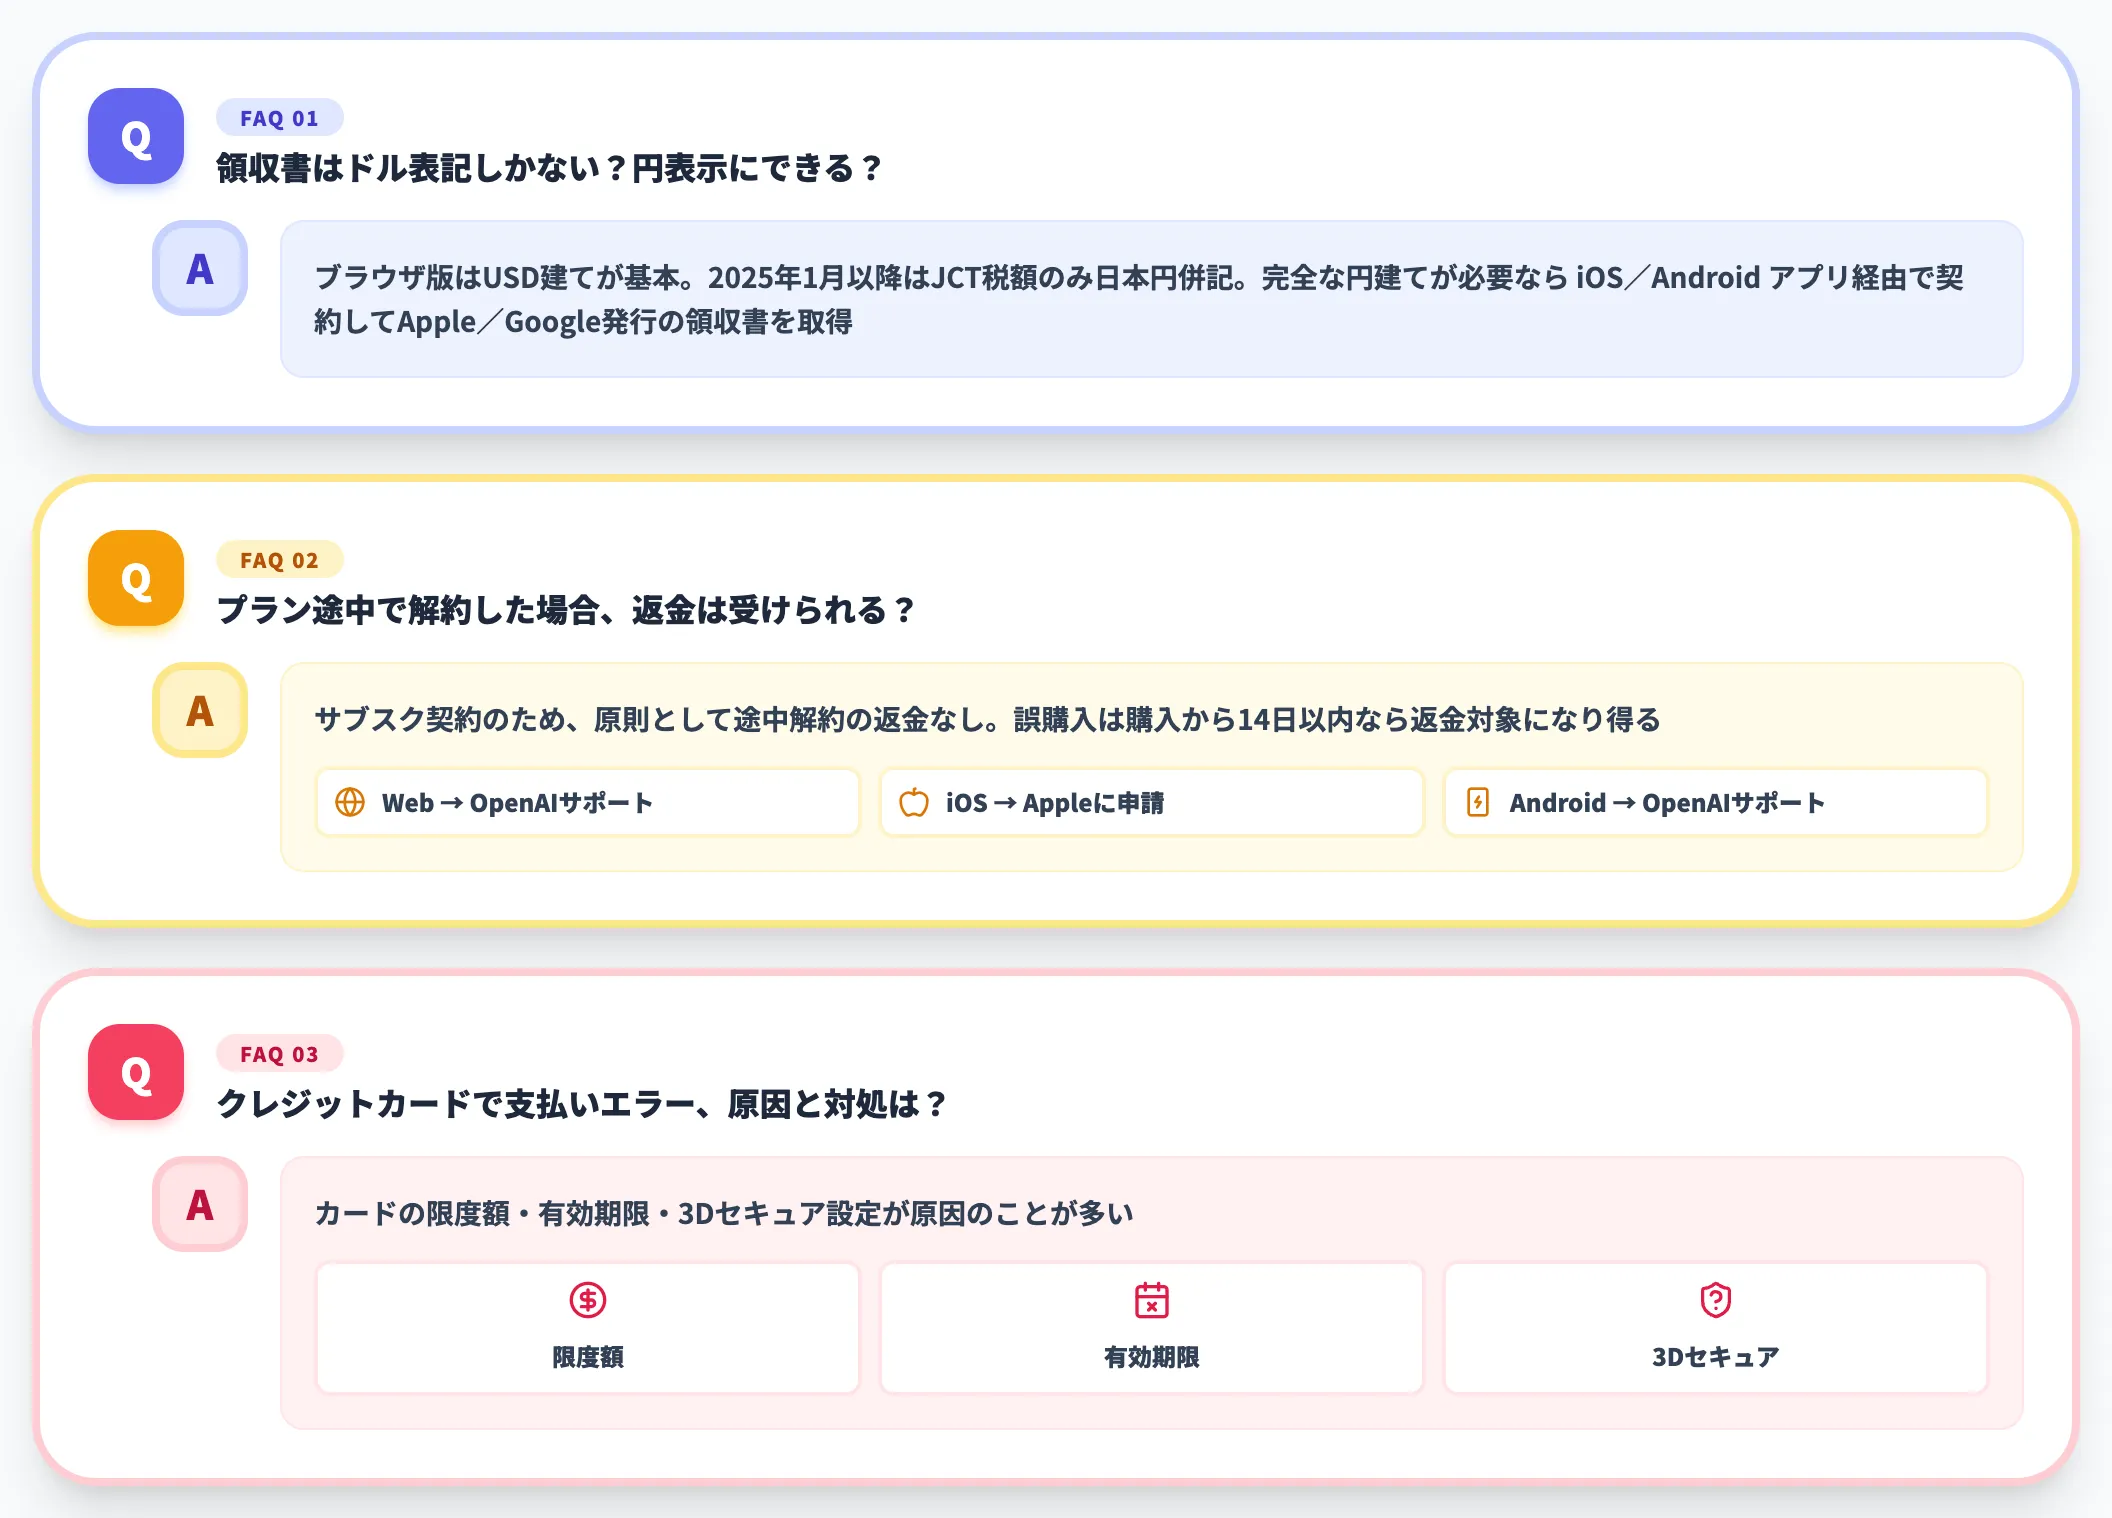Click the yellow A badge under FAQ 02
Screen dimensions: 2112x1518
click(200, 710)
